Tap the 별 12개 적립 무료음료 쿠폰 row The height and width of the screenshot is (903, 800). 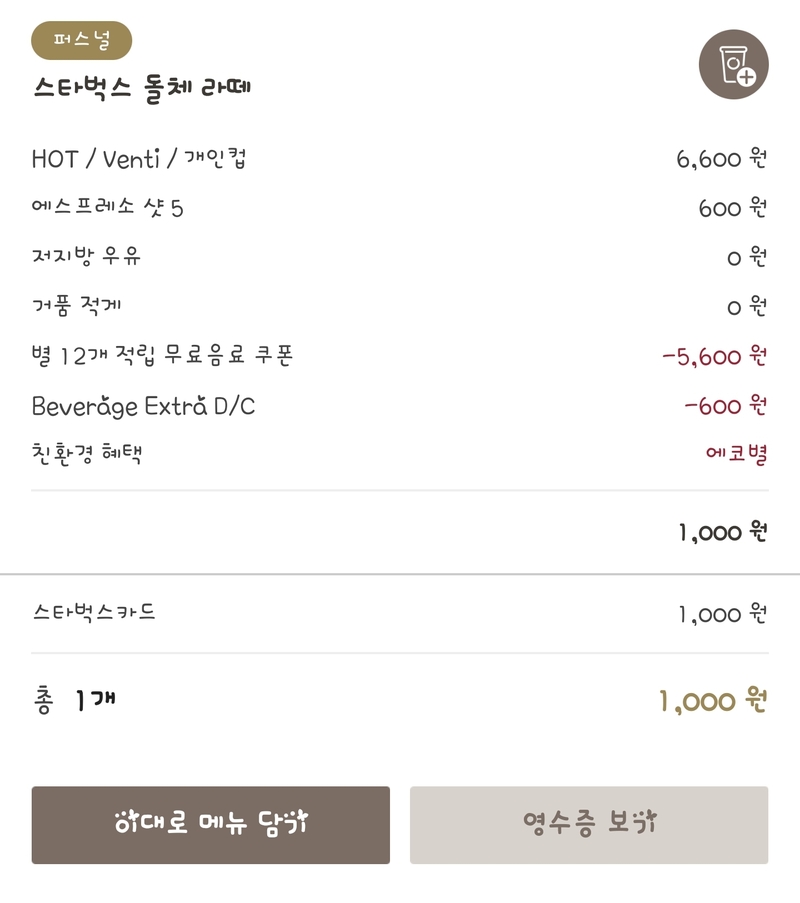[400, 355]
